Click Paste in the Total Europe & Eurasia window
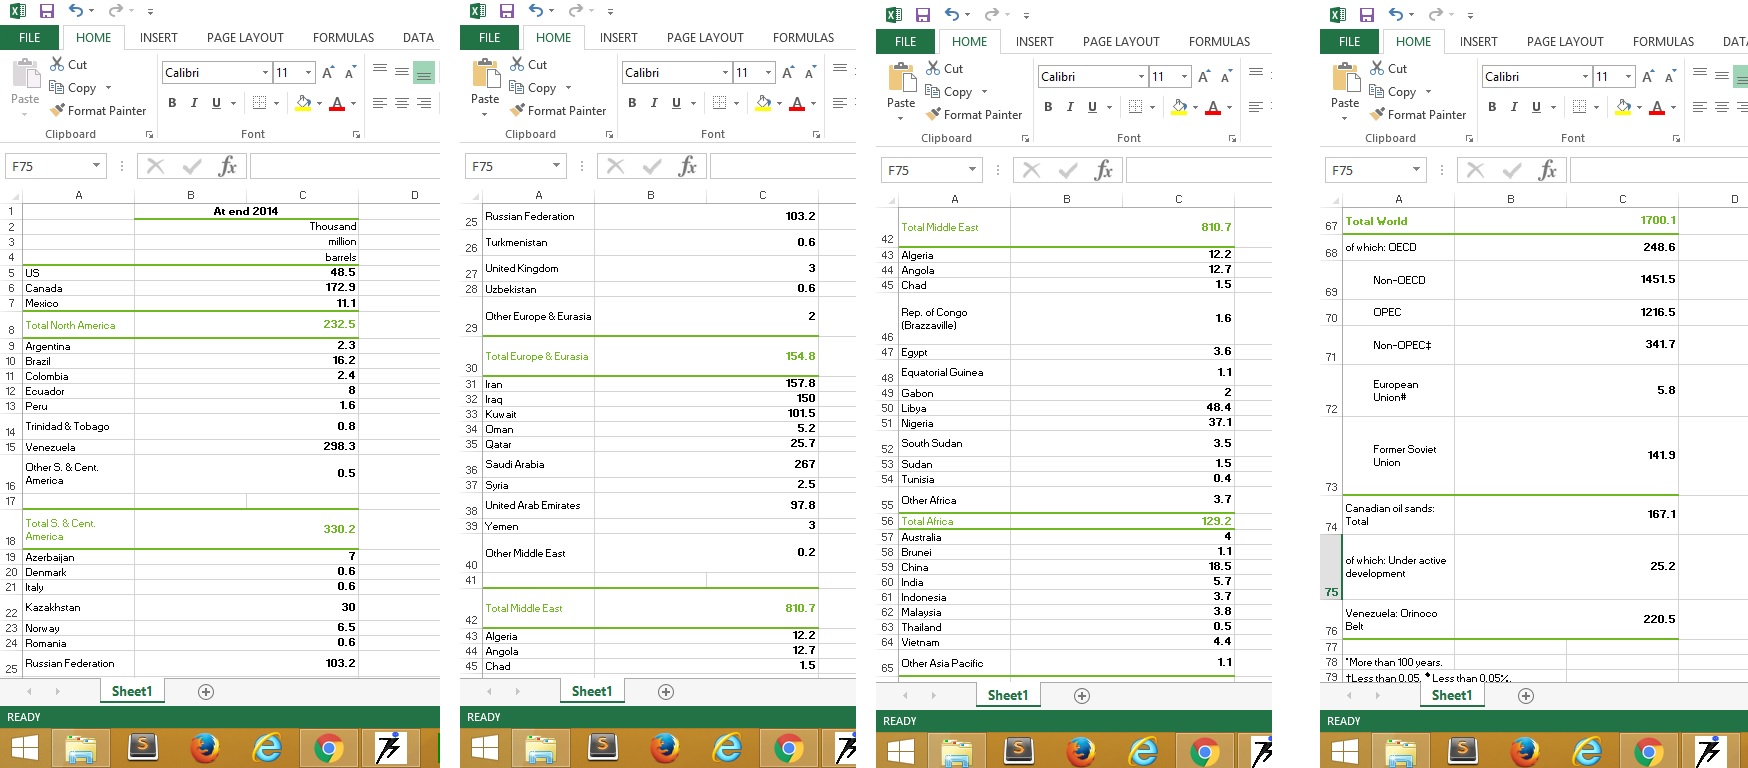 point(485,81)
